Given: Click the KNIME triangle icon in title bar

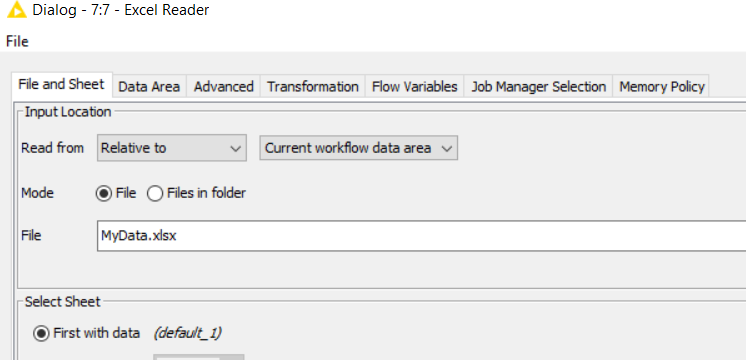Looking at the screenshot, I should tap(17, 10).
